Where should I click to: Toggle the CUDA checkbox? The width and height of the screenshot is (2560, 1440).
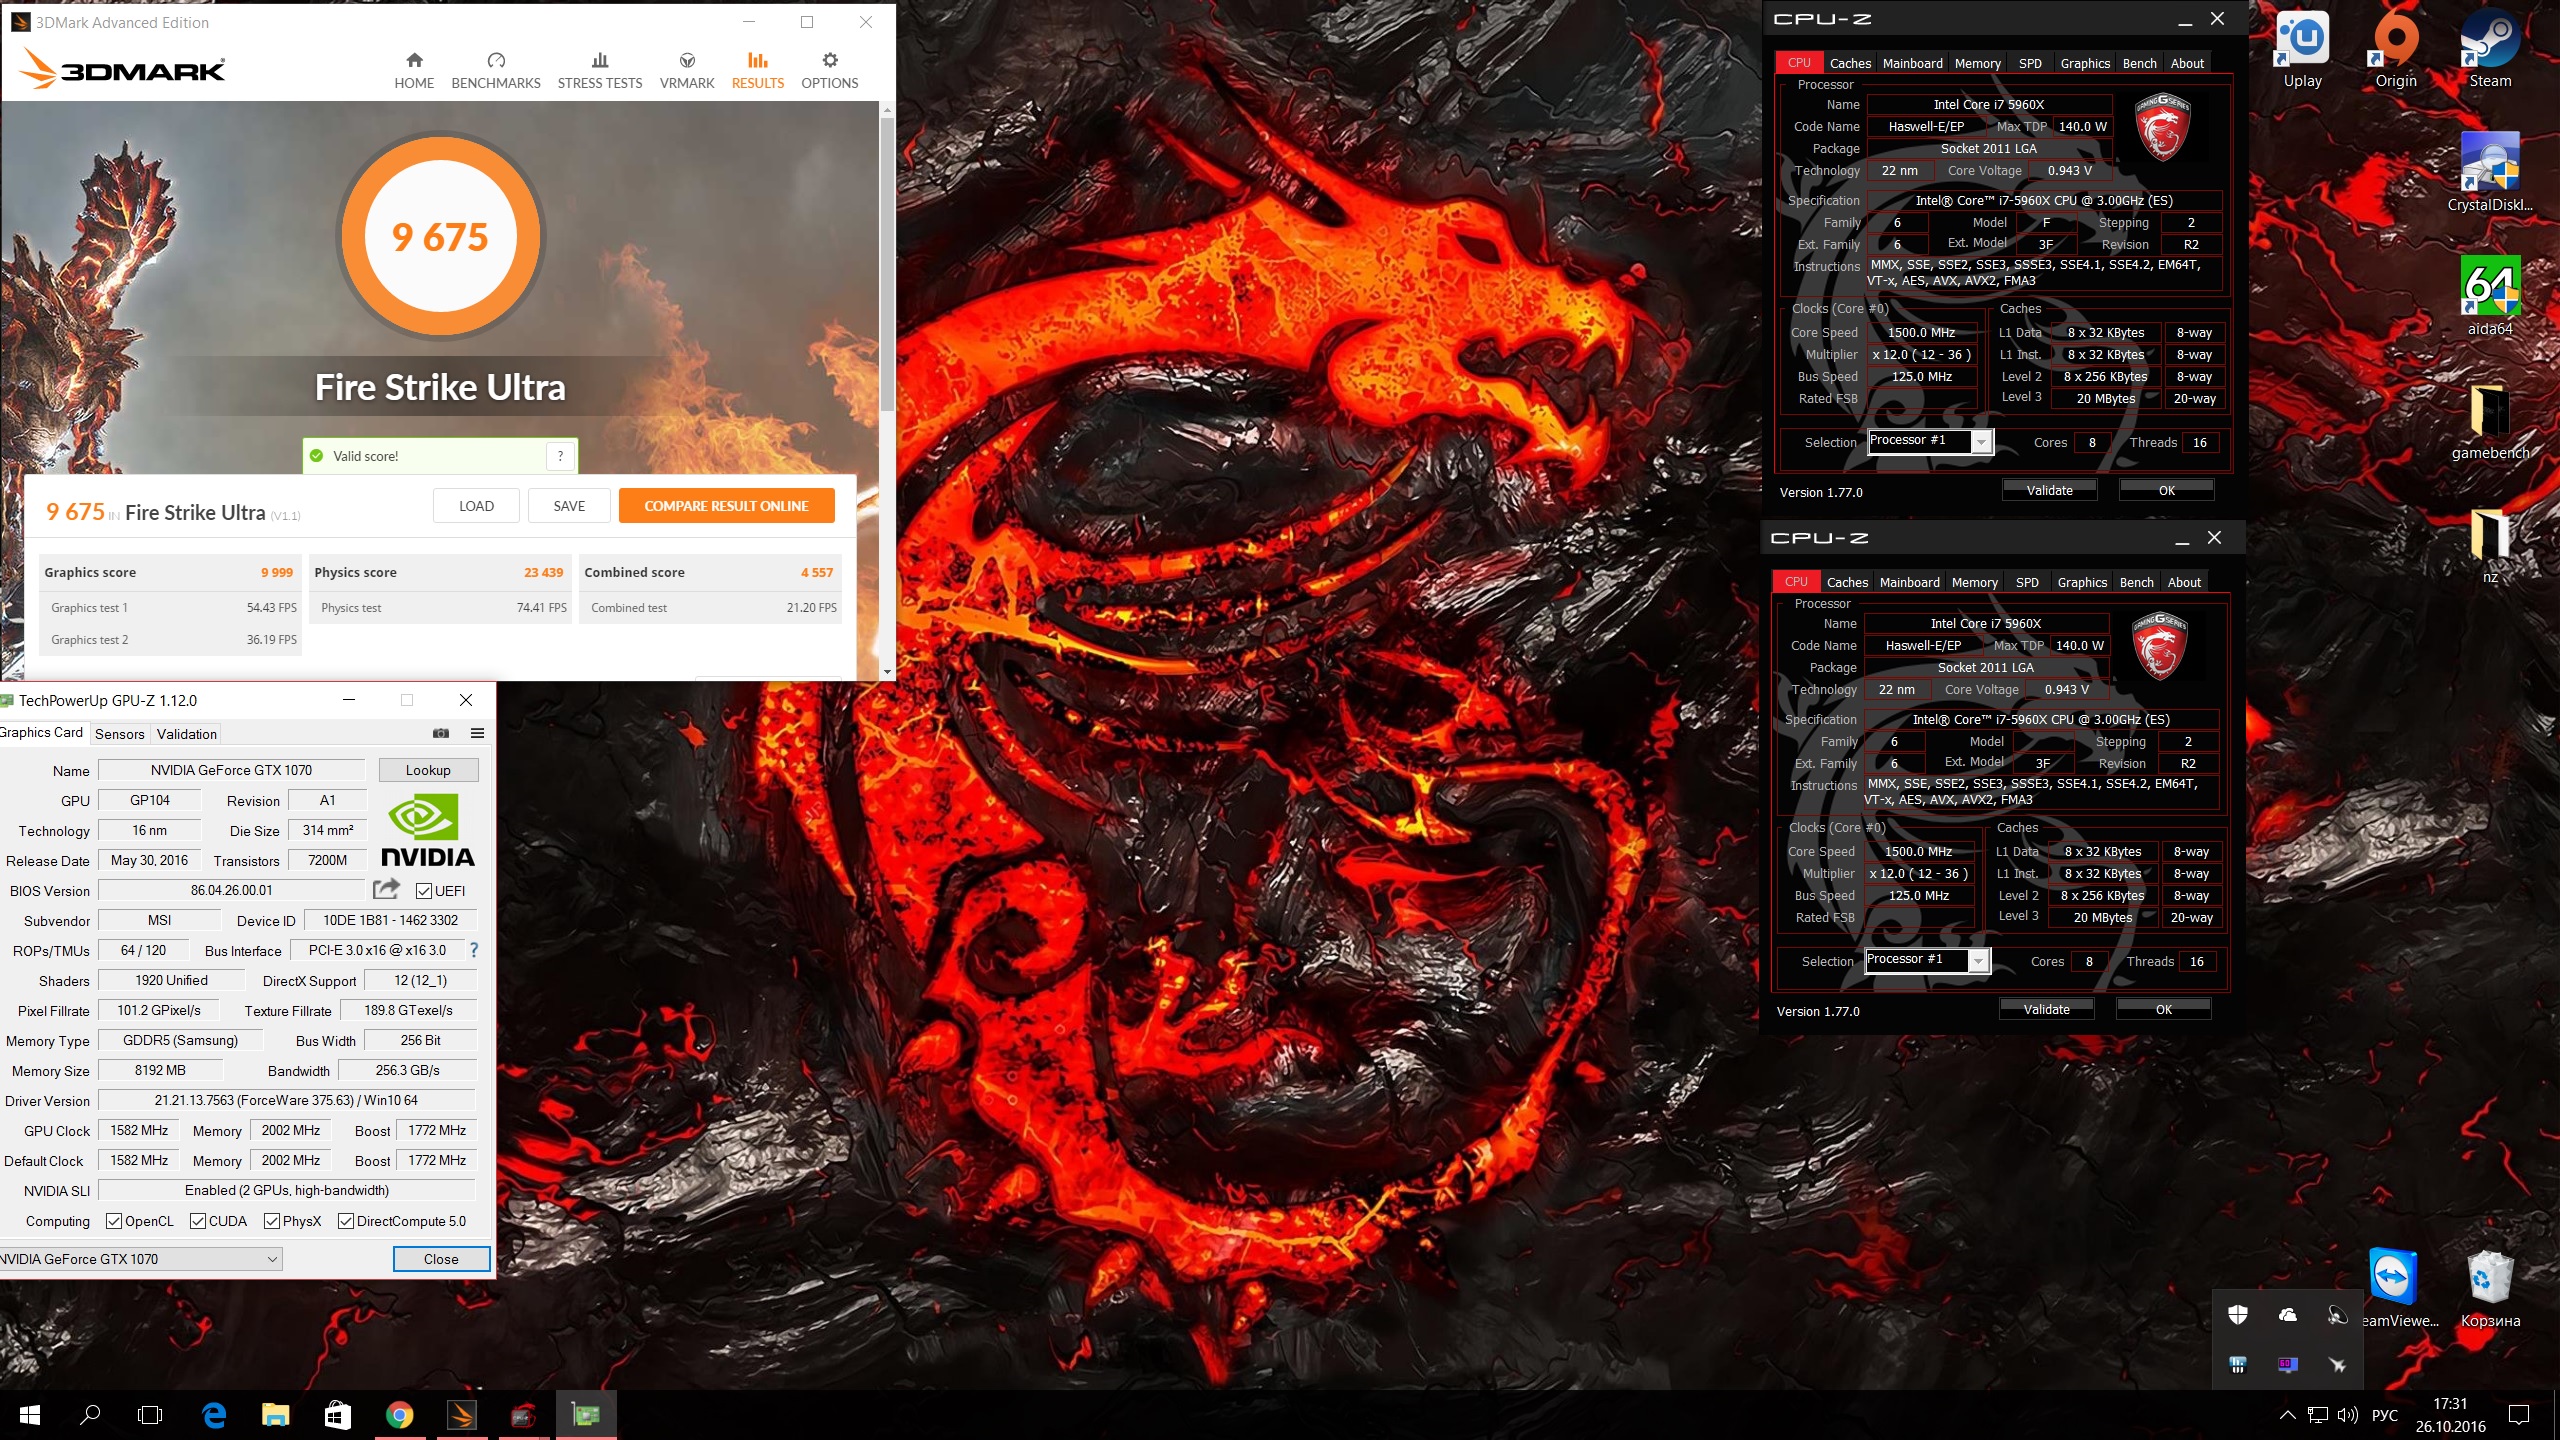coord(198,1221)
